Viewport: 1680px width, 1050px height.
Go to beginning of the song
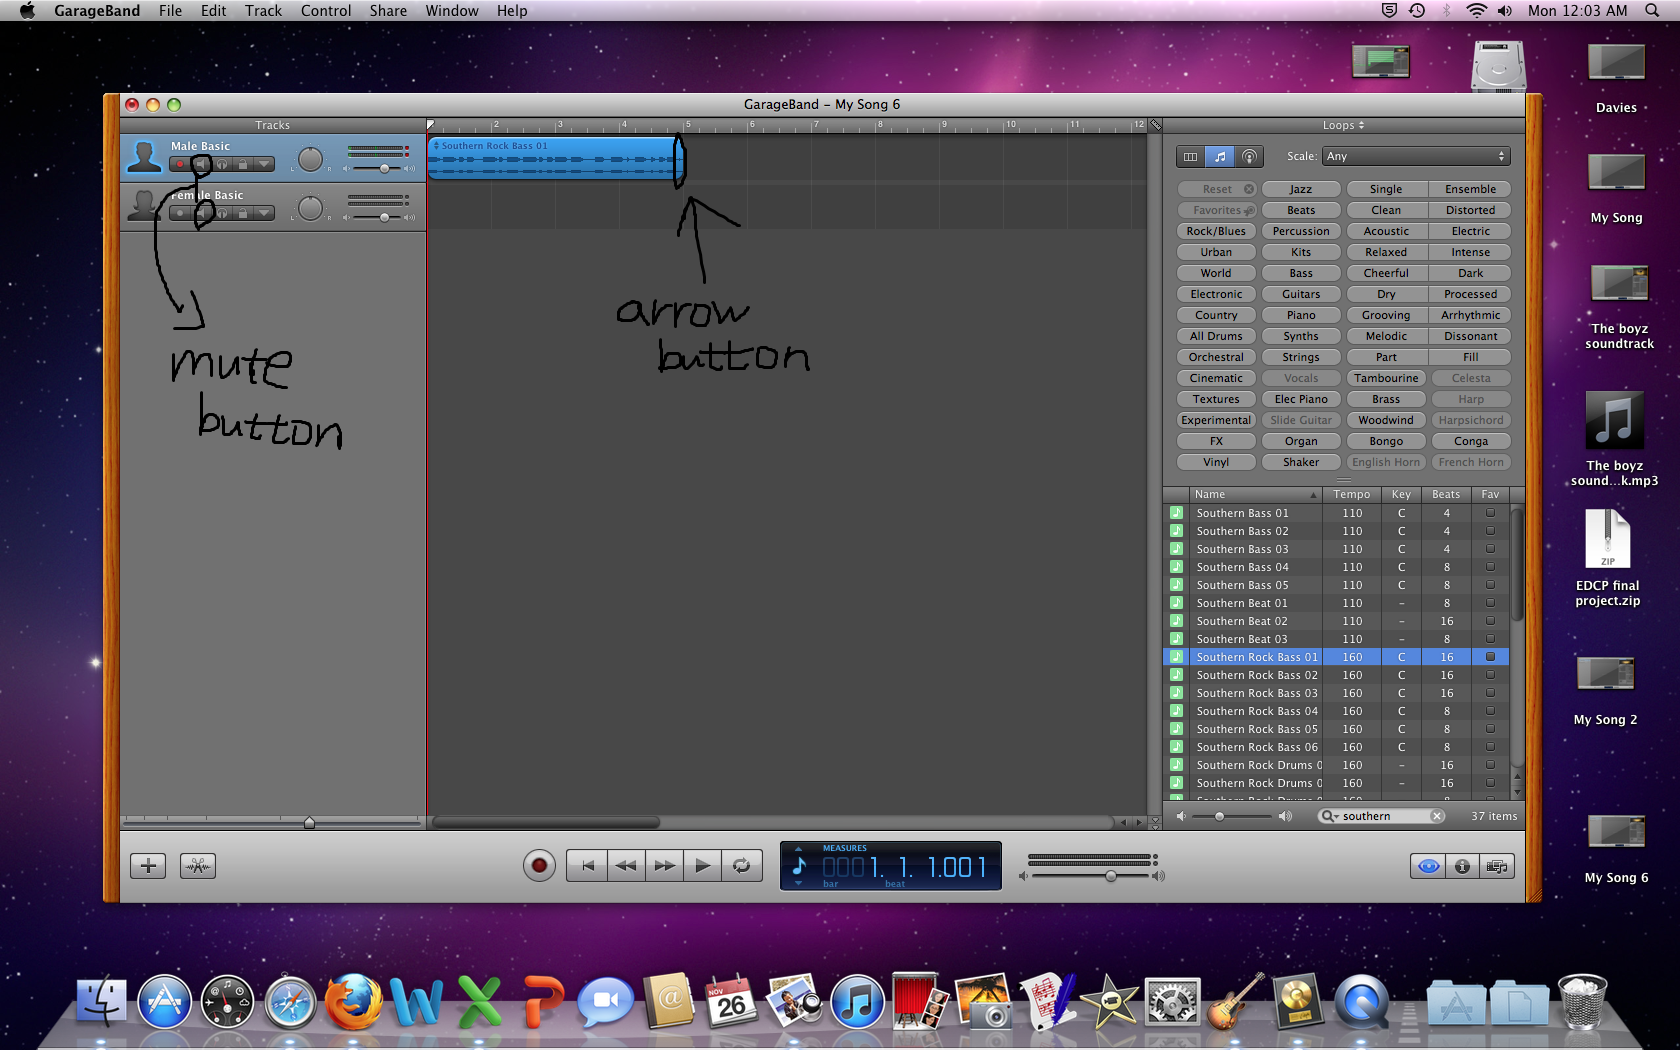click(587, 866)
